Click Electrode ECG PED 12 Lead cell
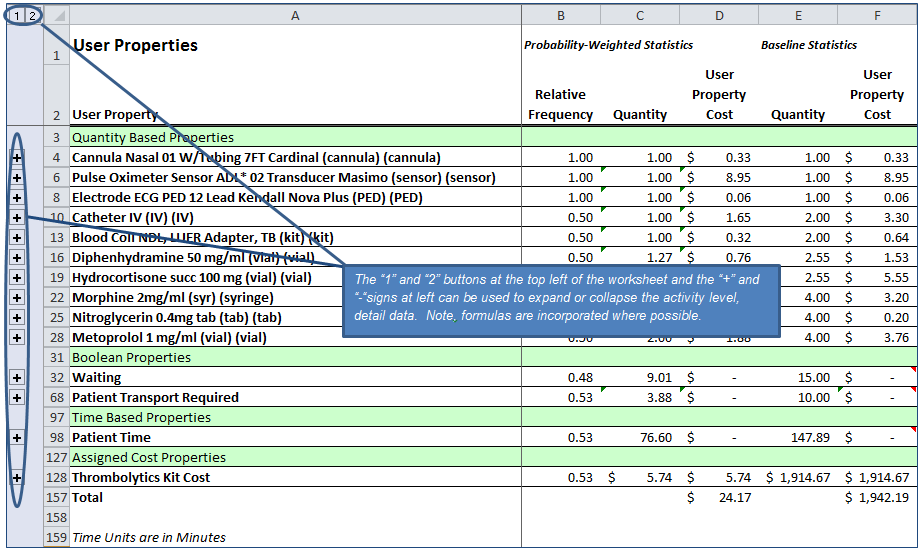 point(295,198)
